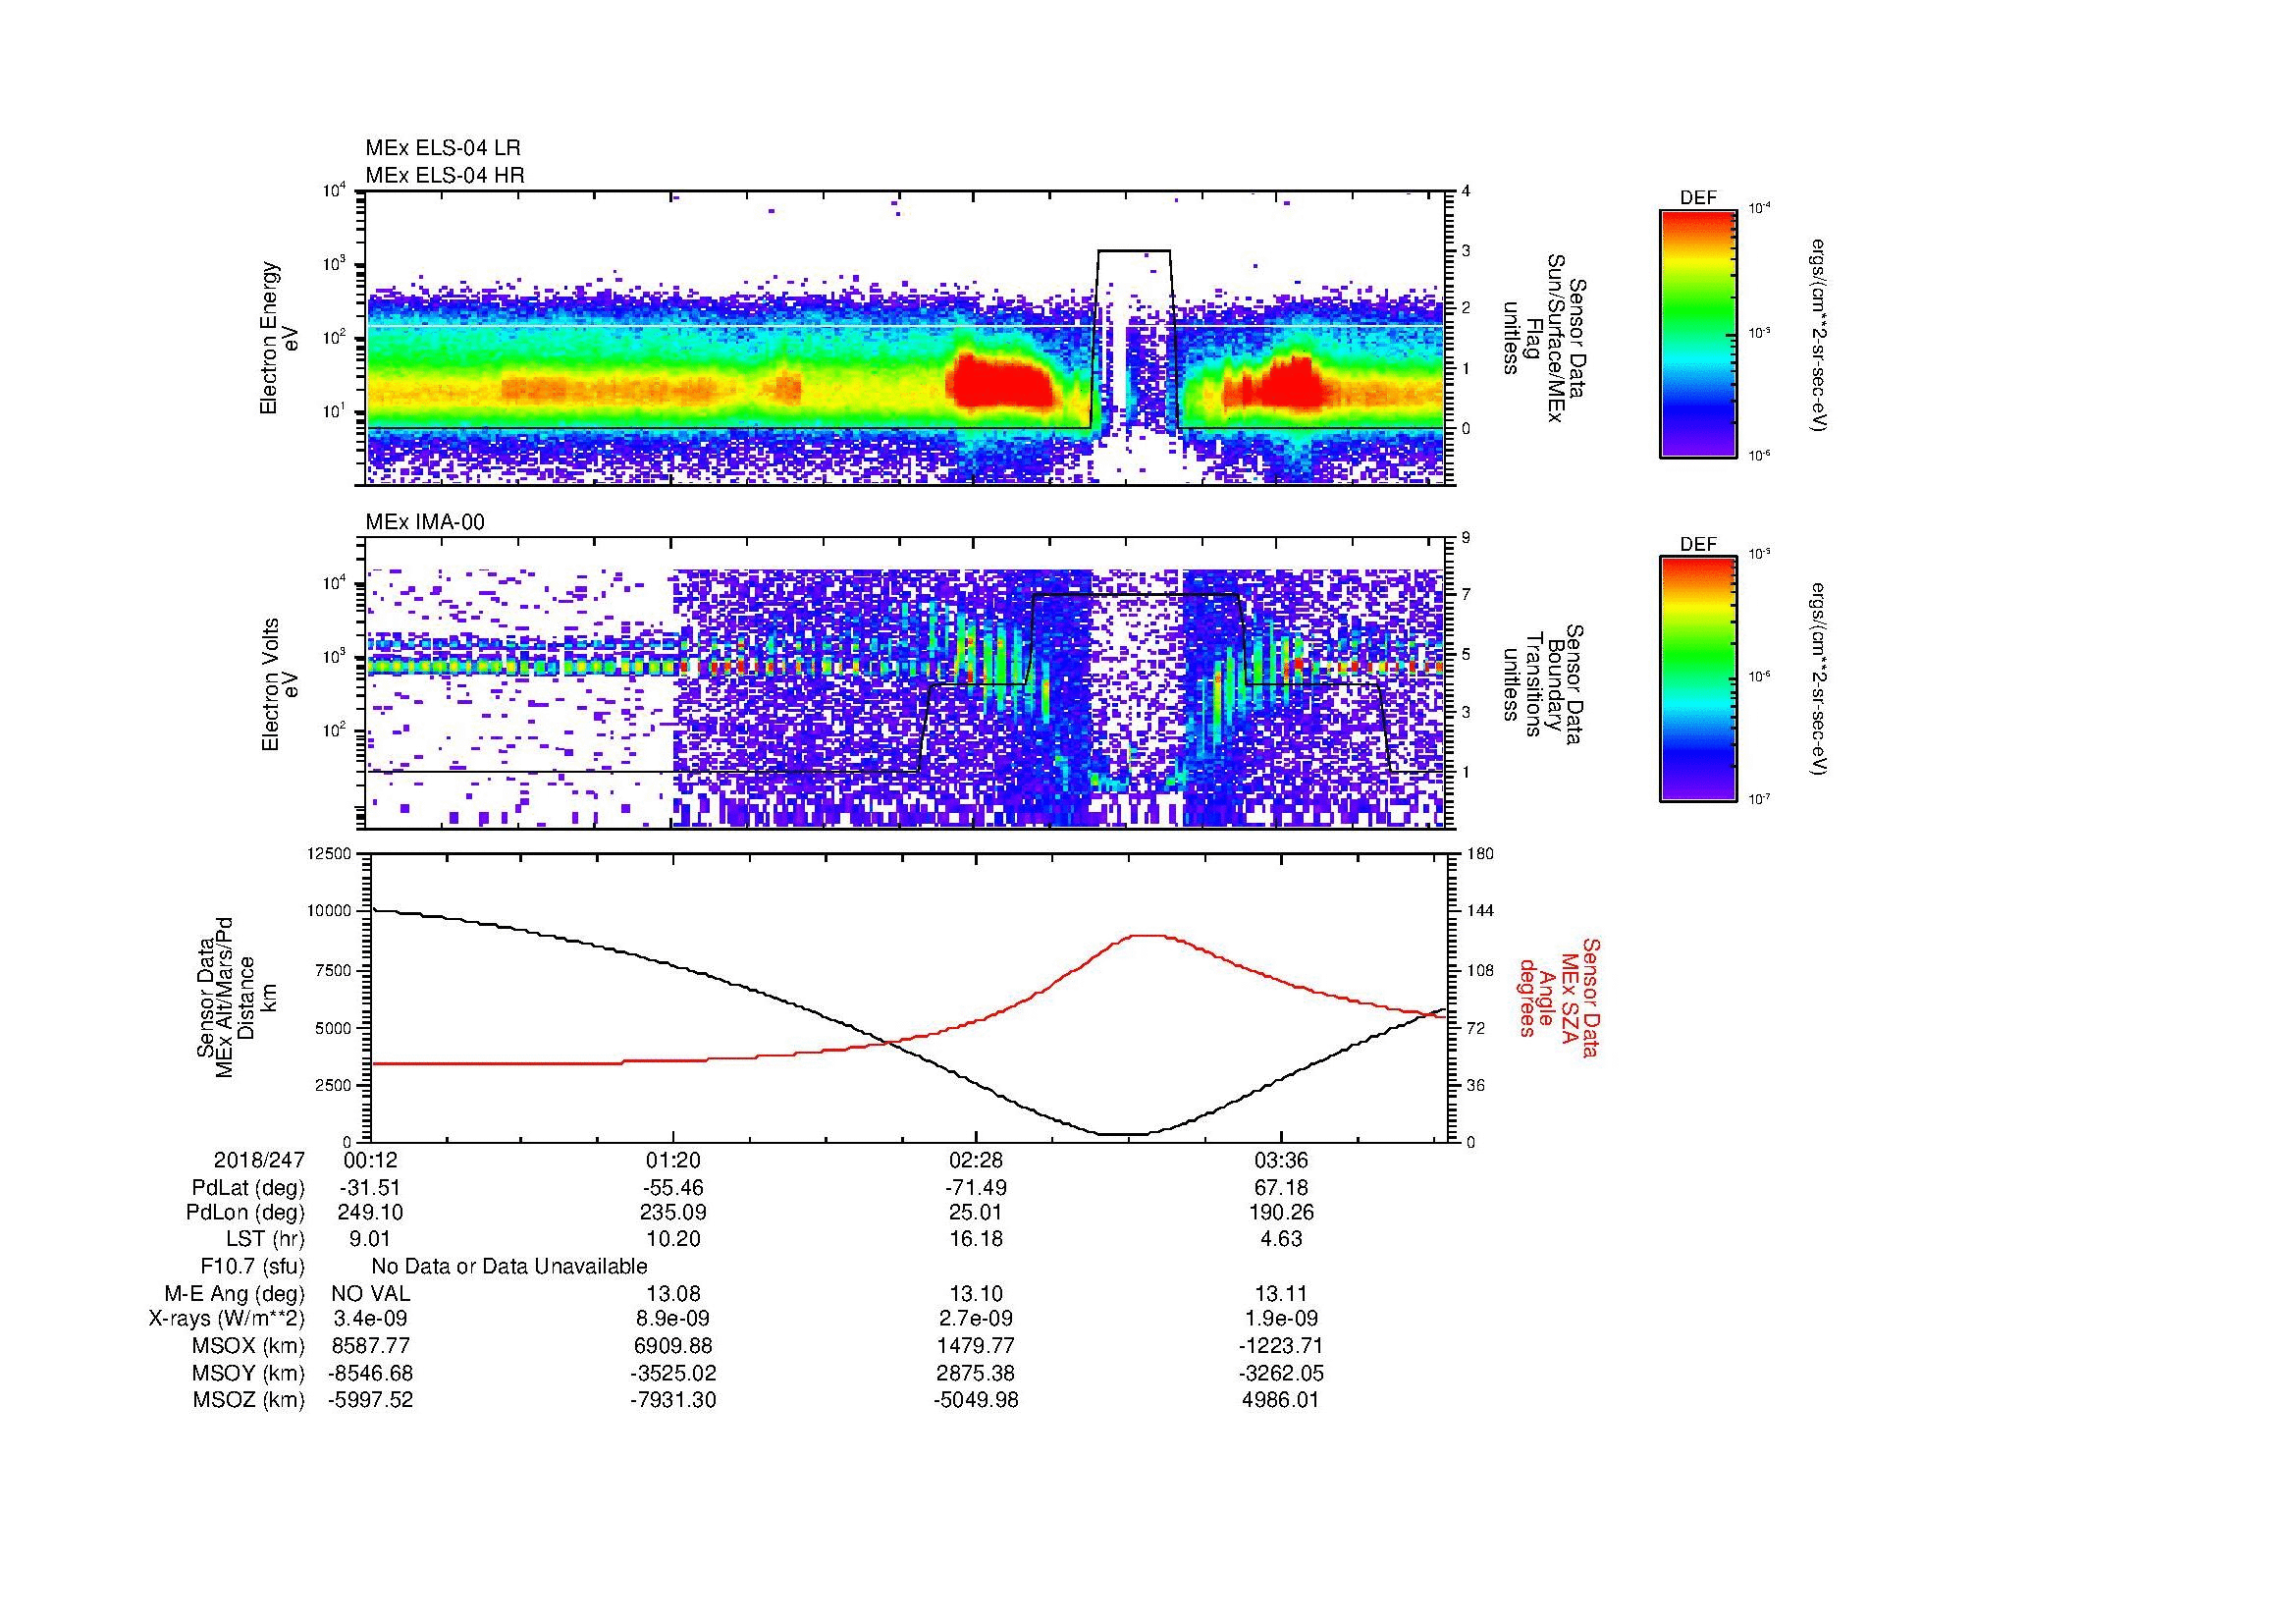Click the M-E angle value 13.10
The width and height of the screenshot is (2296, 1623).
click(975, 1294)
